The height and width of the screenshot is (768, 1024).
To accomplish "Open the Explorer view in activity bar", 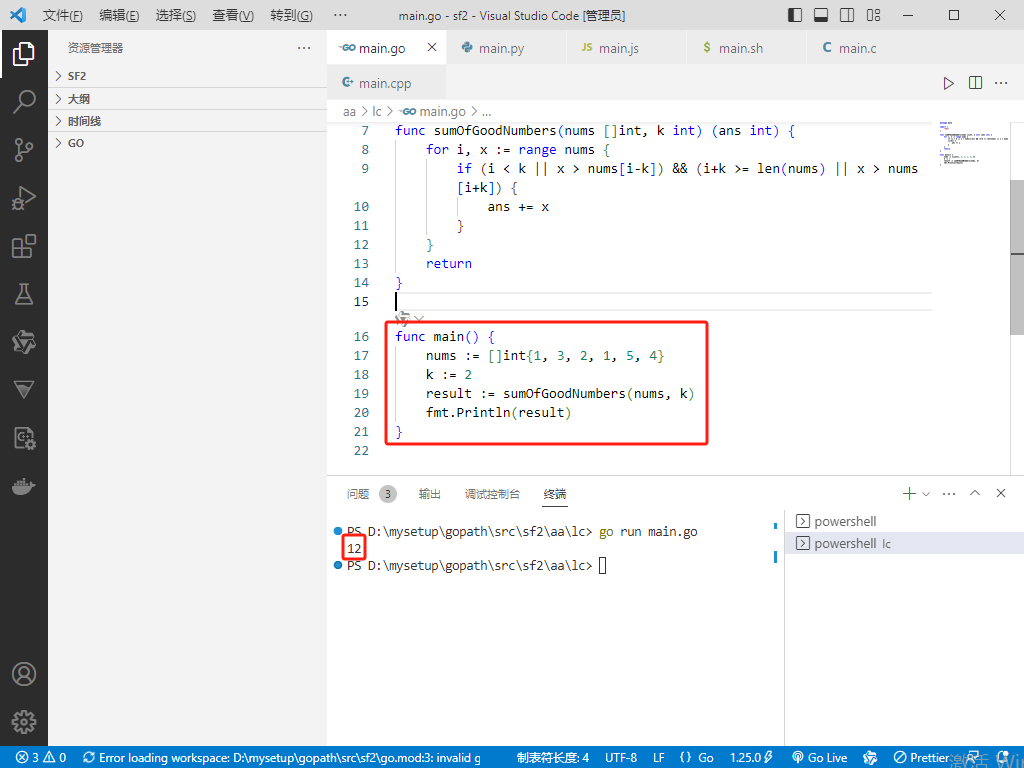I will 24,54.
